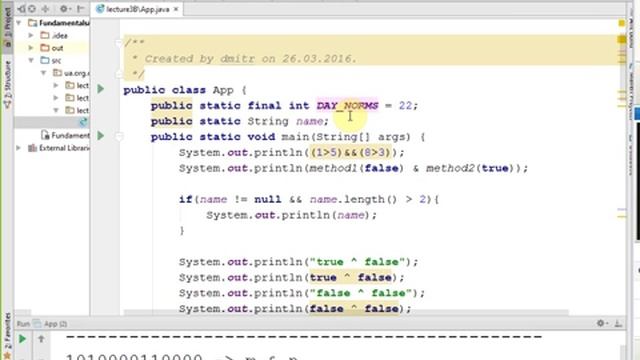This screenshot has height=360, width=640.
Task: Collapse all nodes in Project panel toolbar
Action: click(45, 9)
